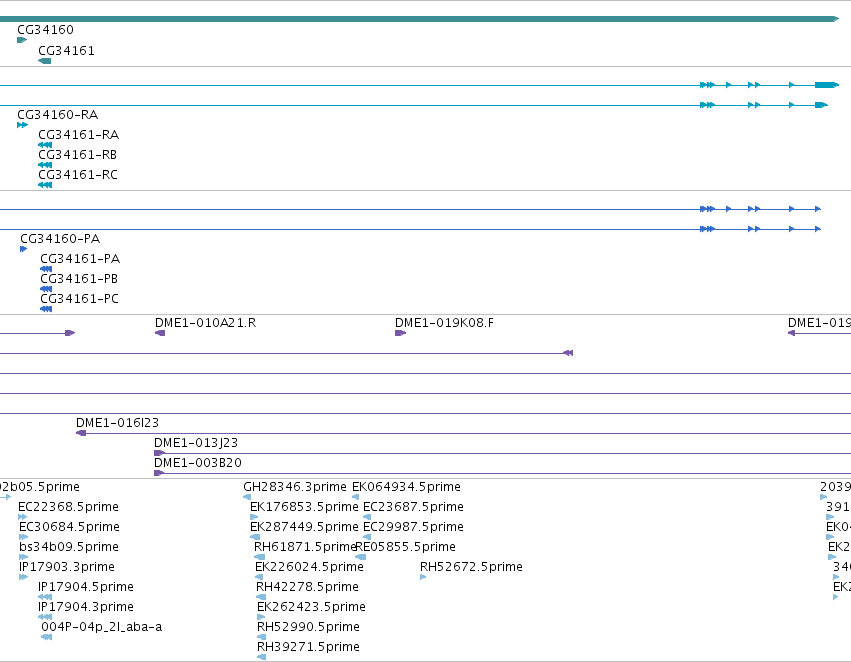The image size is (851, 662).
Task: Select the CG34161-PC protein label
Action: [79, 300]
